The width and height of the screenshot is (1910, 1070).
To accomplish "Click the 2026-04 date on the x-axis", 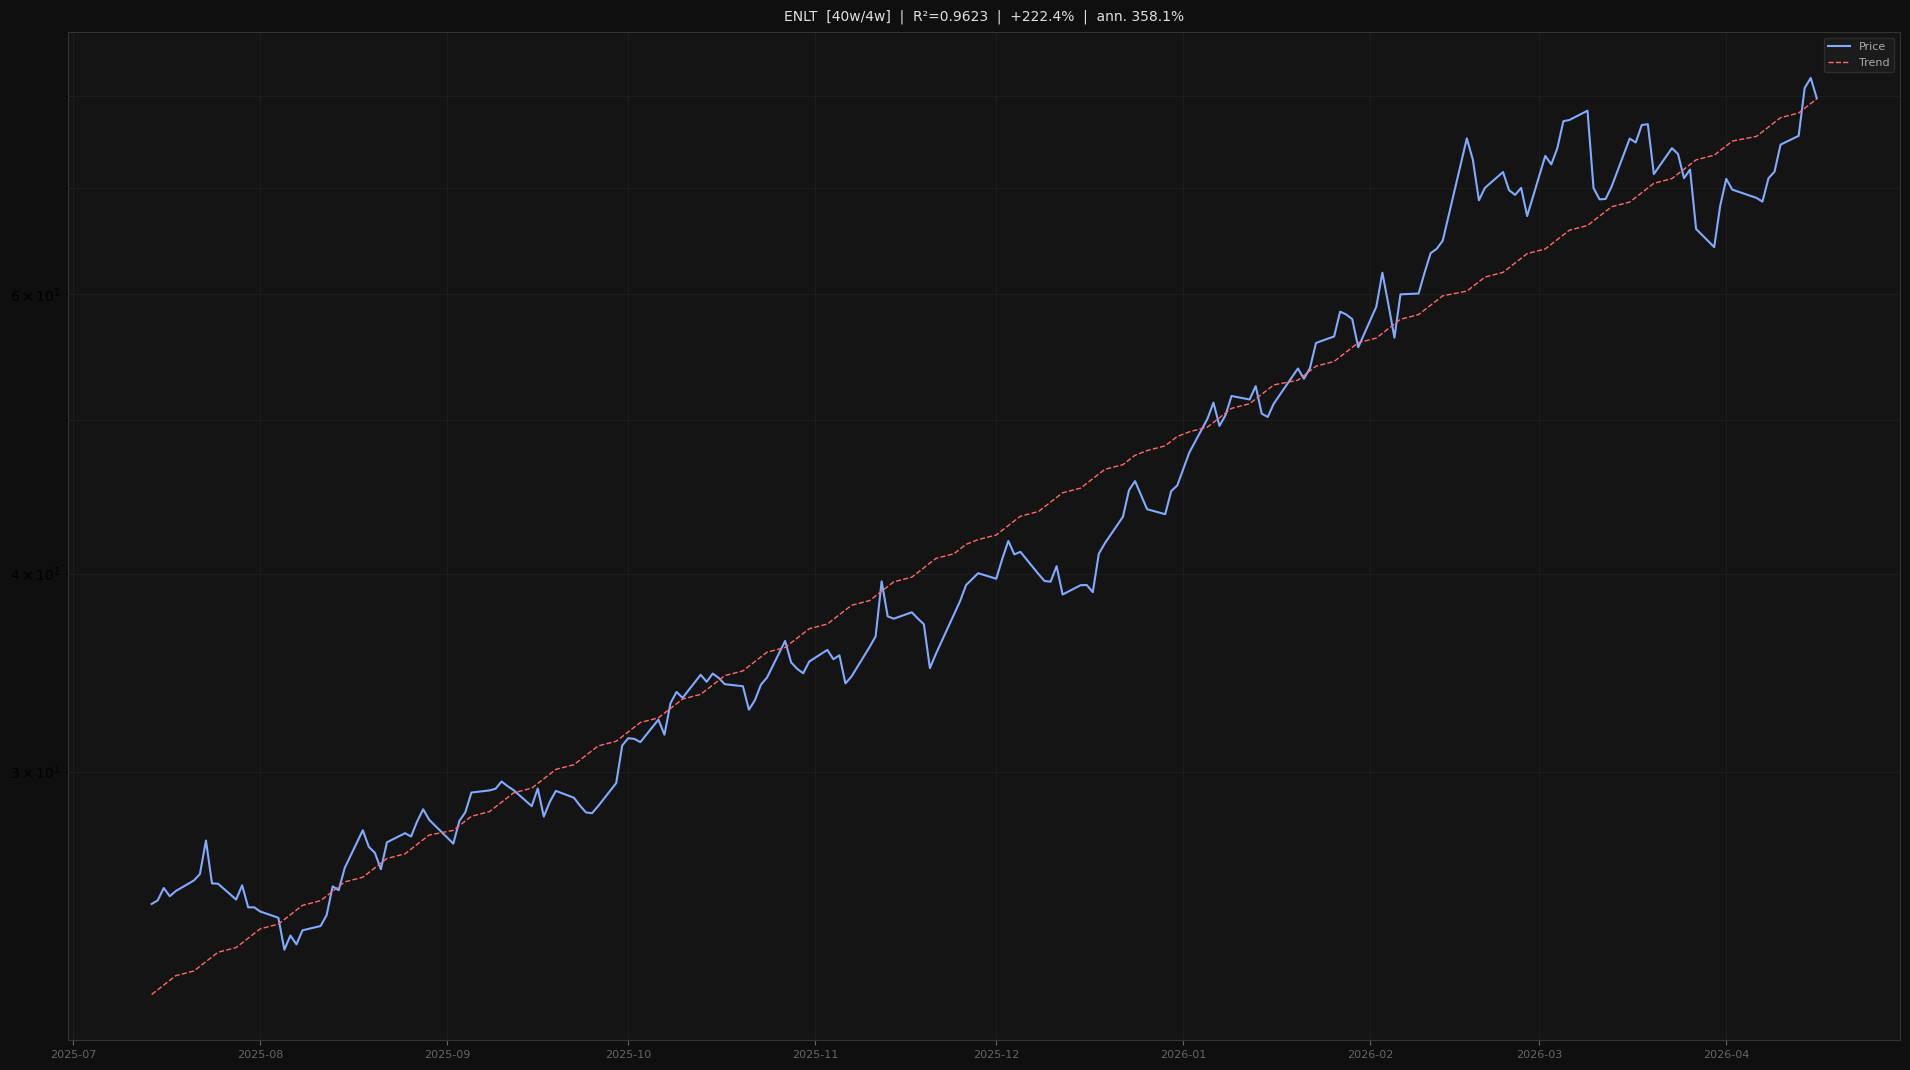I will (x=1726, y=1055).
